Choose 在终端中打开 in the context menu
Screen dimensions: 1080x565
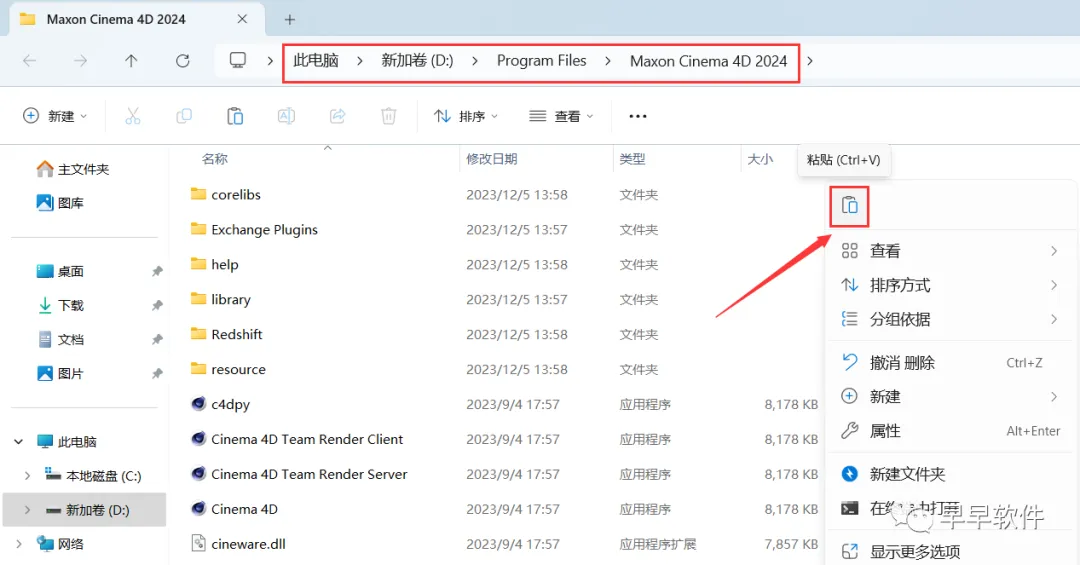tap(951, 508)
